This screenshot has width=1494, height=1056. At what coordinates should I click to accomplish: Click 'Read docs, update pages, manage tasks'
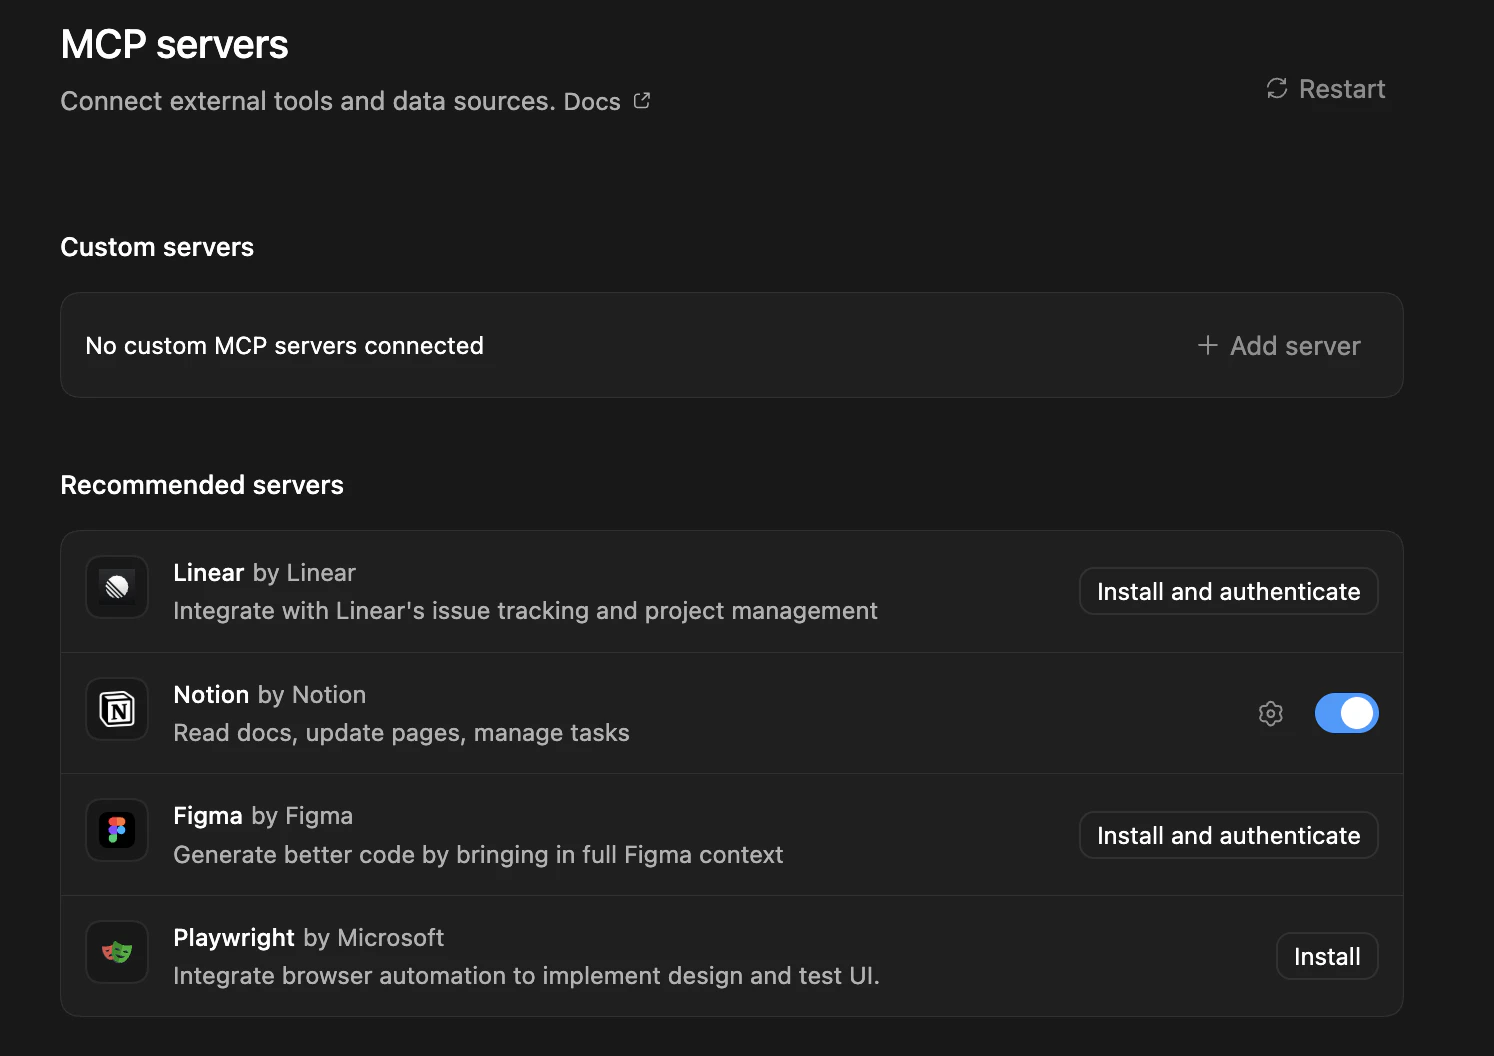tap(401, 733)
